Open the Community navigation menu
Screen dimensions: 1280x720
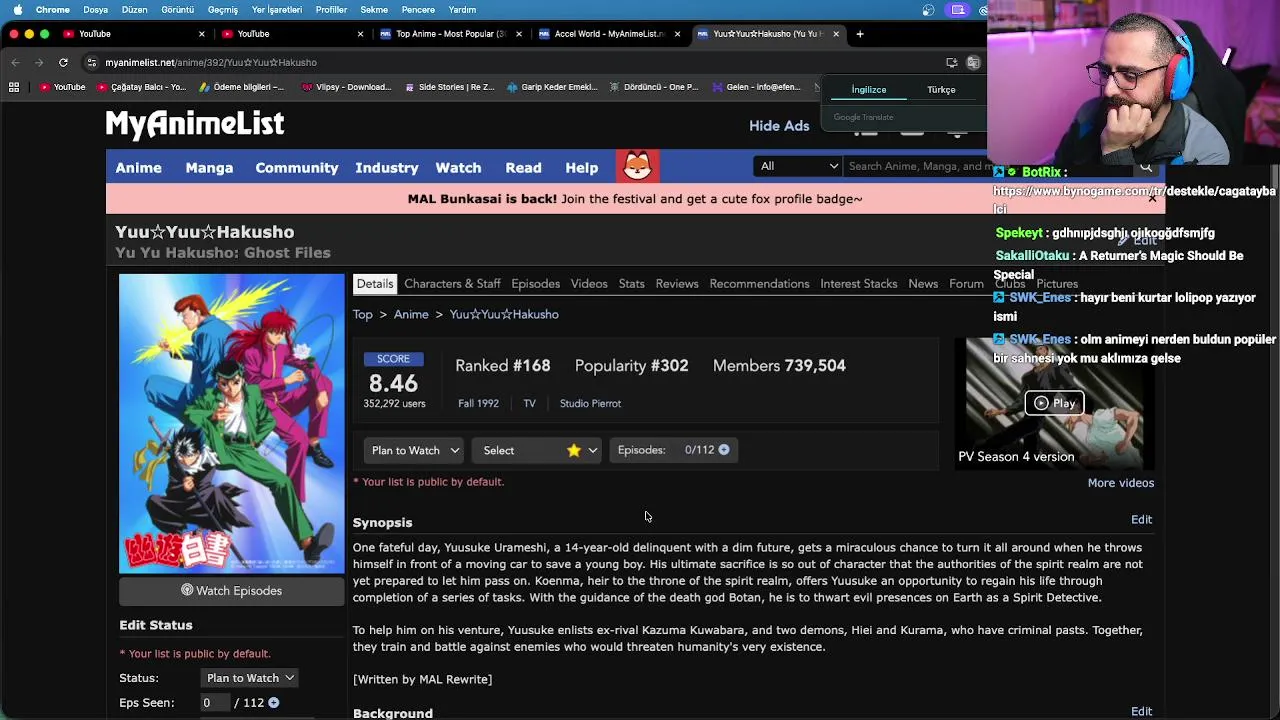coord(297,168)
